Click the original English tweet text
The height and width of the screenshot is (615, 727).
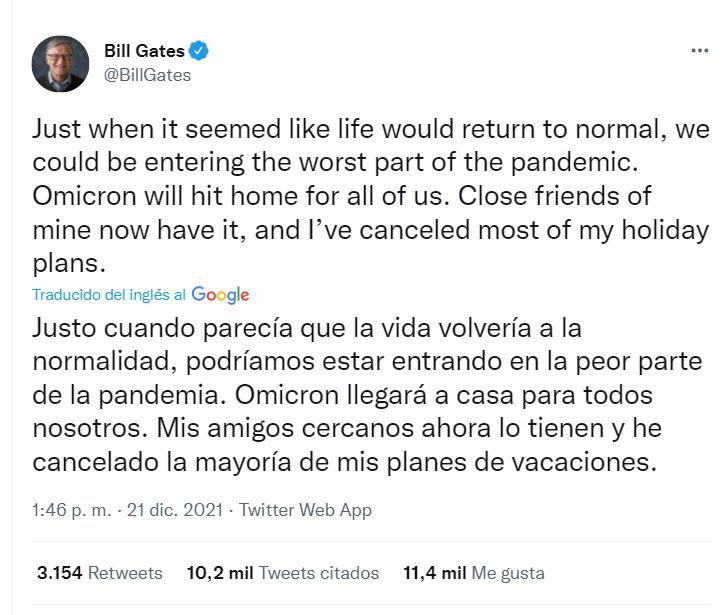(370, 196)
